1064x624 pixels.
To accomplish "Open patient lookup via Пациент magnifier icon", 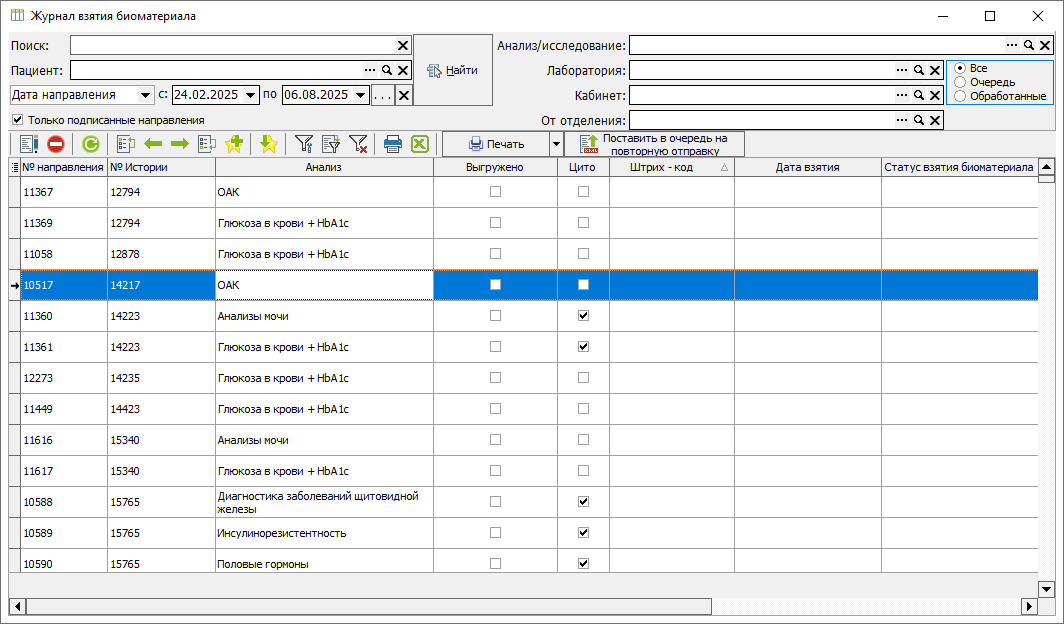I will (387, 70).
